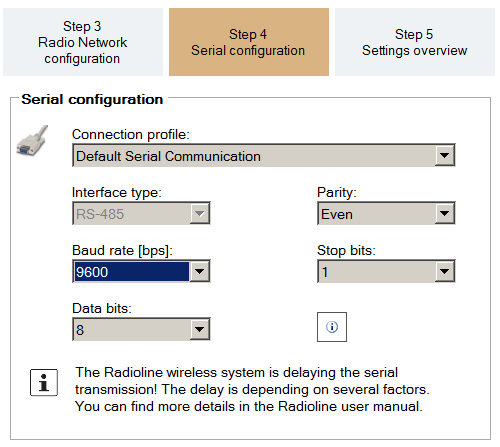
Task: Switch to Step 5 Settings overview
Action: (415, 42)
